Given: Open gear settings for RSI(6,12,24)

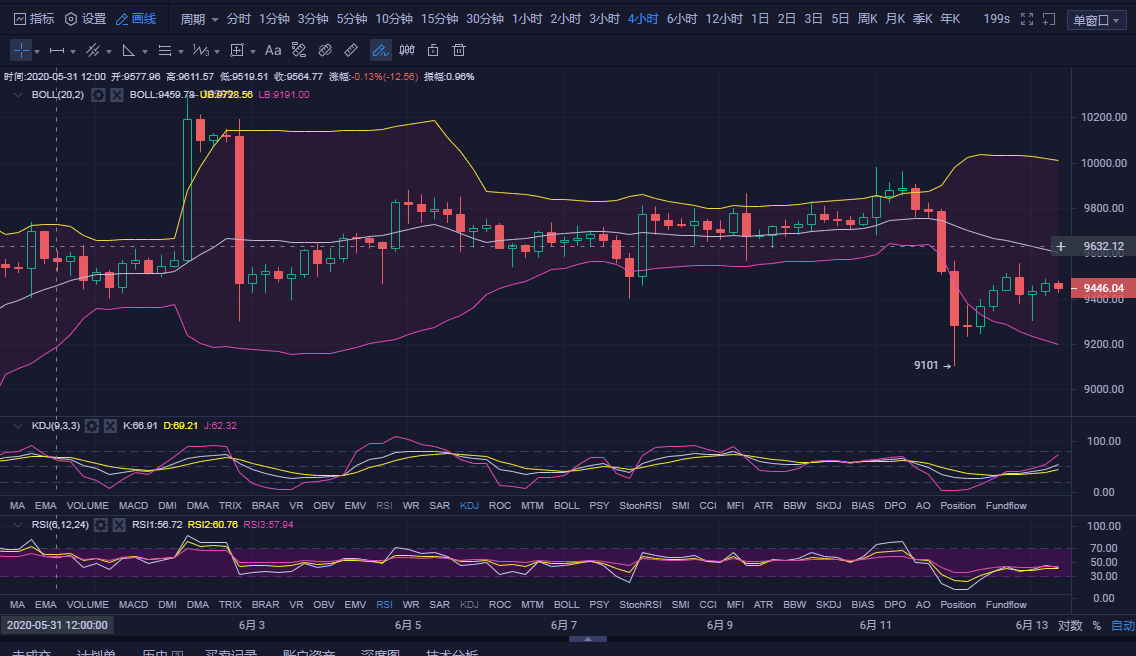Looking at the screenshot, I should tap(100, 525).
